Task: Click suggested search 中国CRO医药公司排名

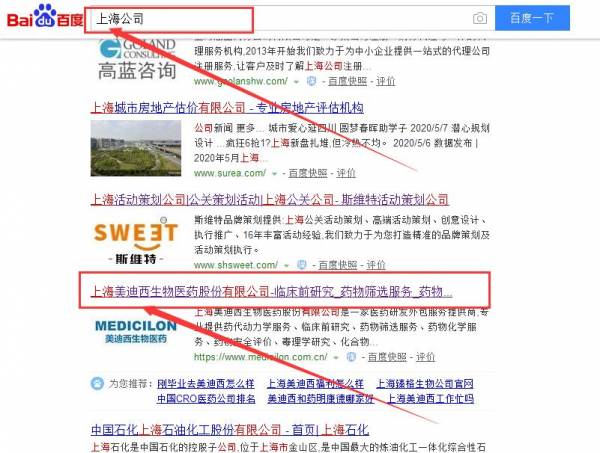Action: [x=206, y=399]
